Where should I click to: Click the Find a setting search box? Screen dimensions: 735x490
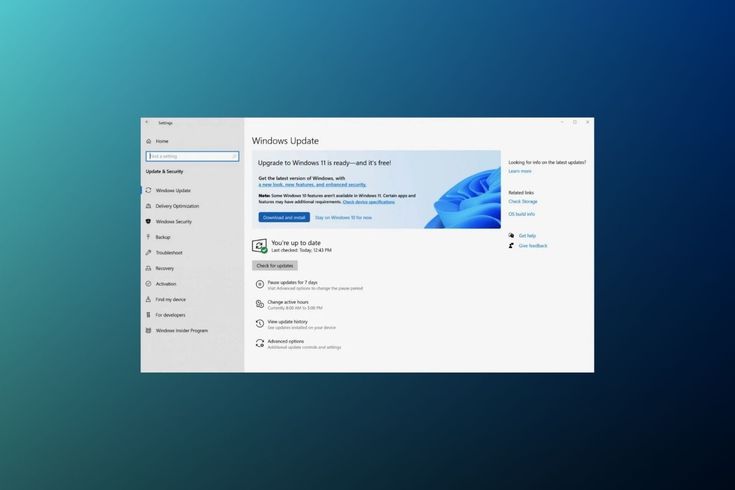192,156
